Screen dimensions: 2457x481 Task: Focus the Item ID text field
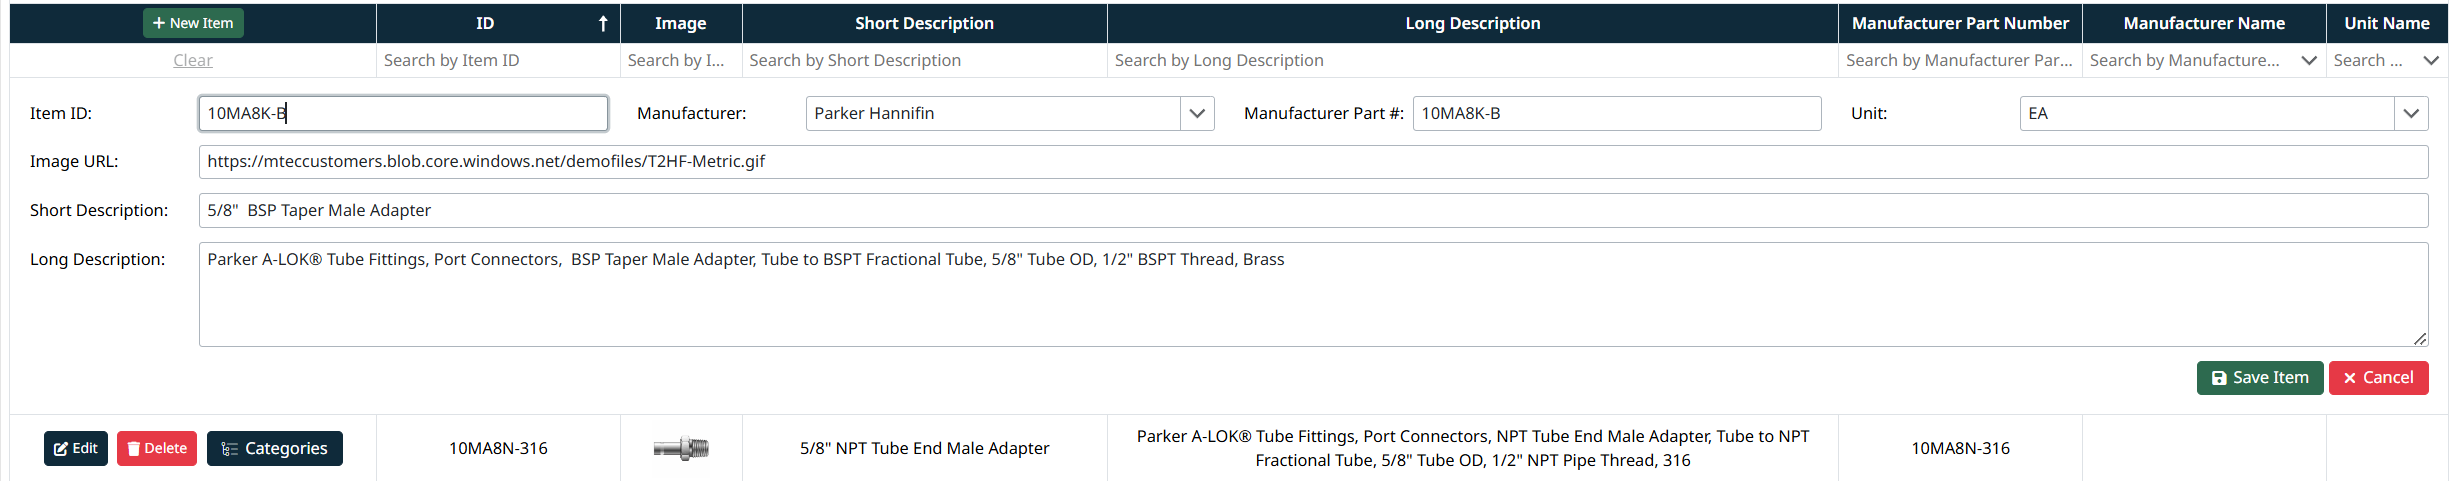pyautogui.click(x=403, y=113)
